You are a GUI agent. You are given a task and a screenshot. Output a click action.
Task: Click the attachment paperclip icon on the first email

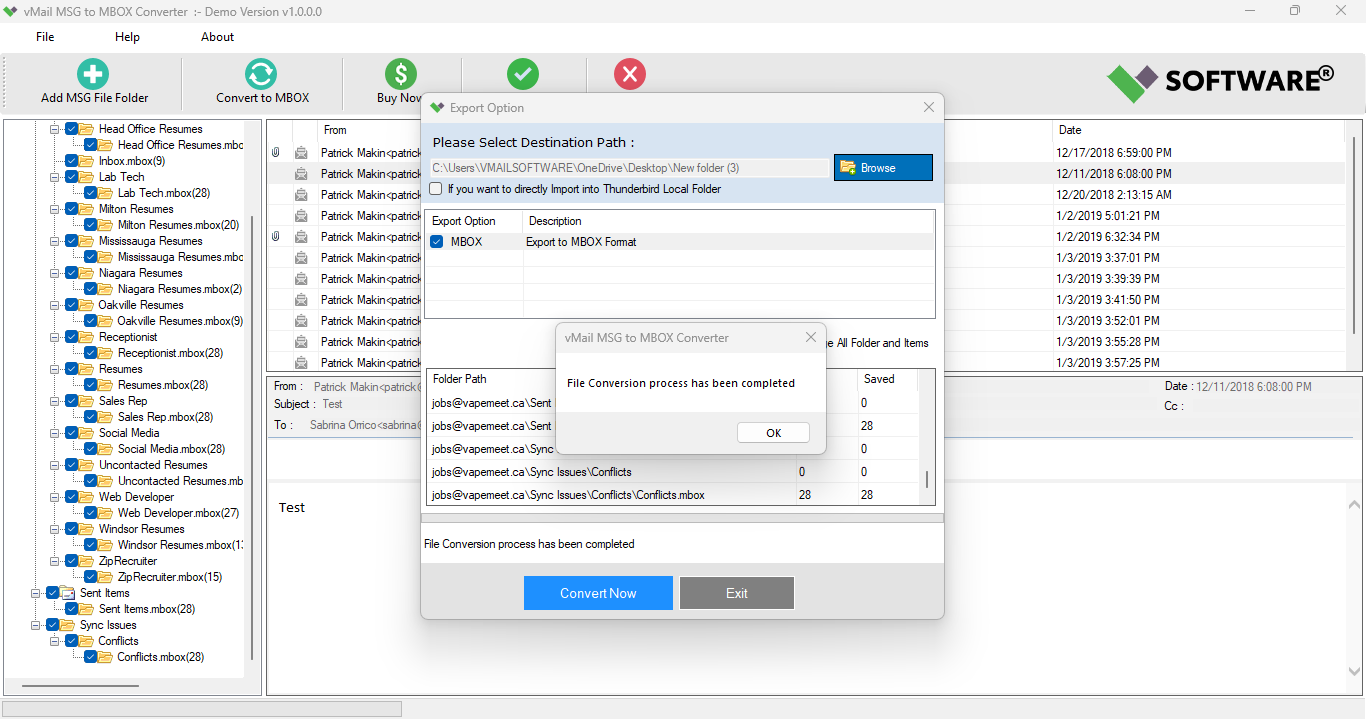click(277, 152)
